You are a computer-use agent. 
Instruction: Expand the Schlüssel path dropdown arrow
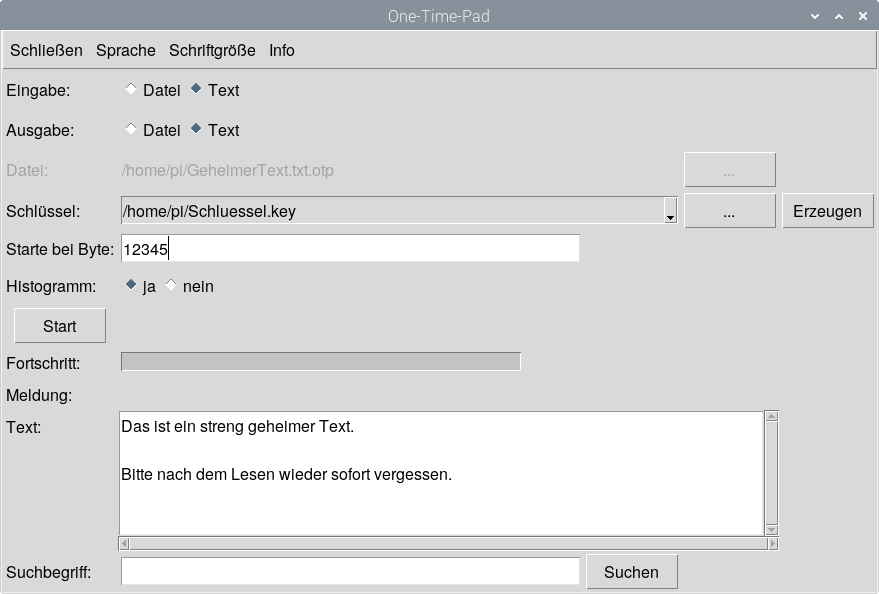[x=670, y=212]
